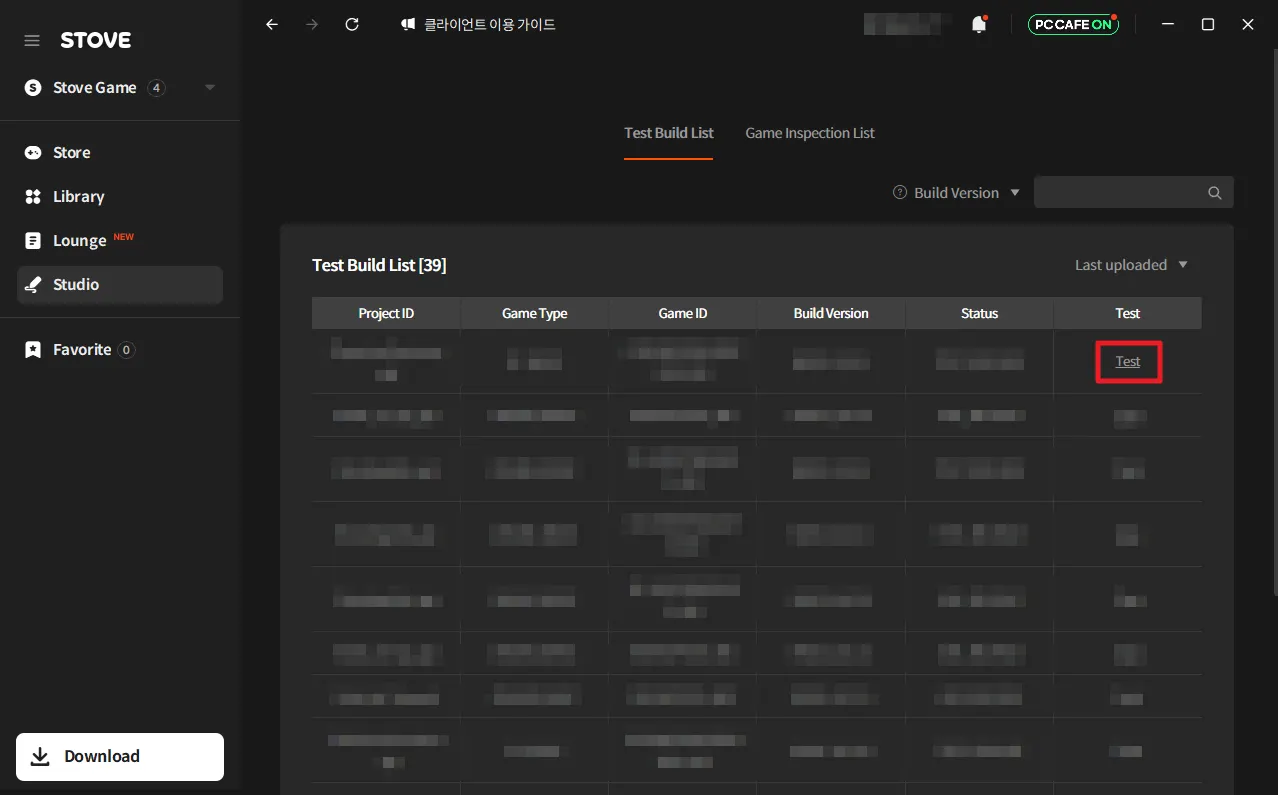Click the Studio brush icon

point(33,284)
